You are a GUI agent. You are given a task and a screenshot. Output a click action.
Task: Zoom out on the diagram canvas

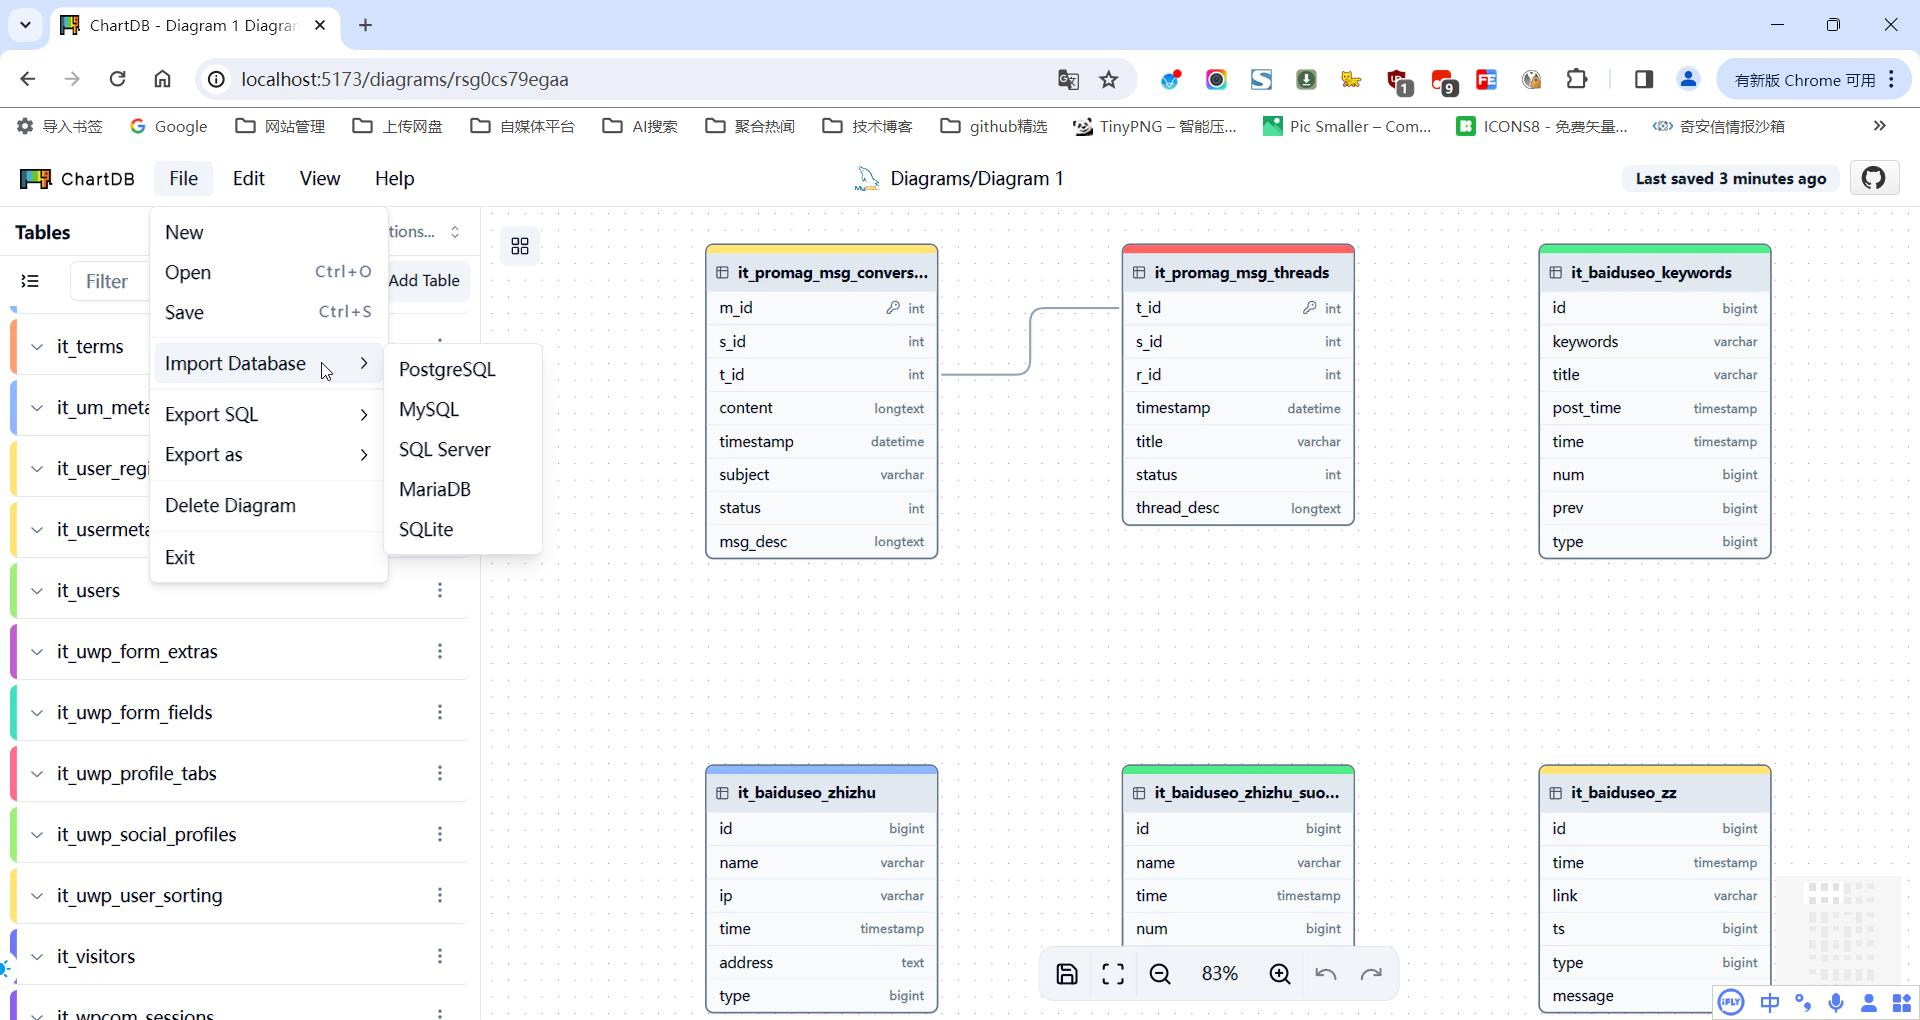(1159, 973)
